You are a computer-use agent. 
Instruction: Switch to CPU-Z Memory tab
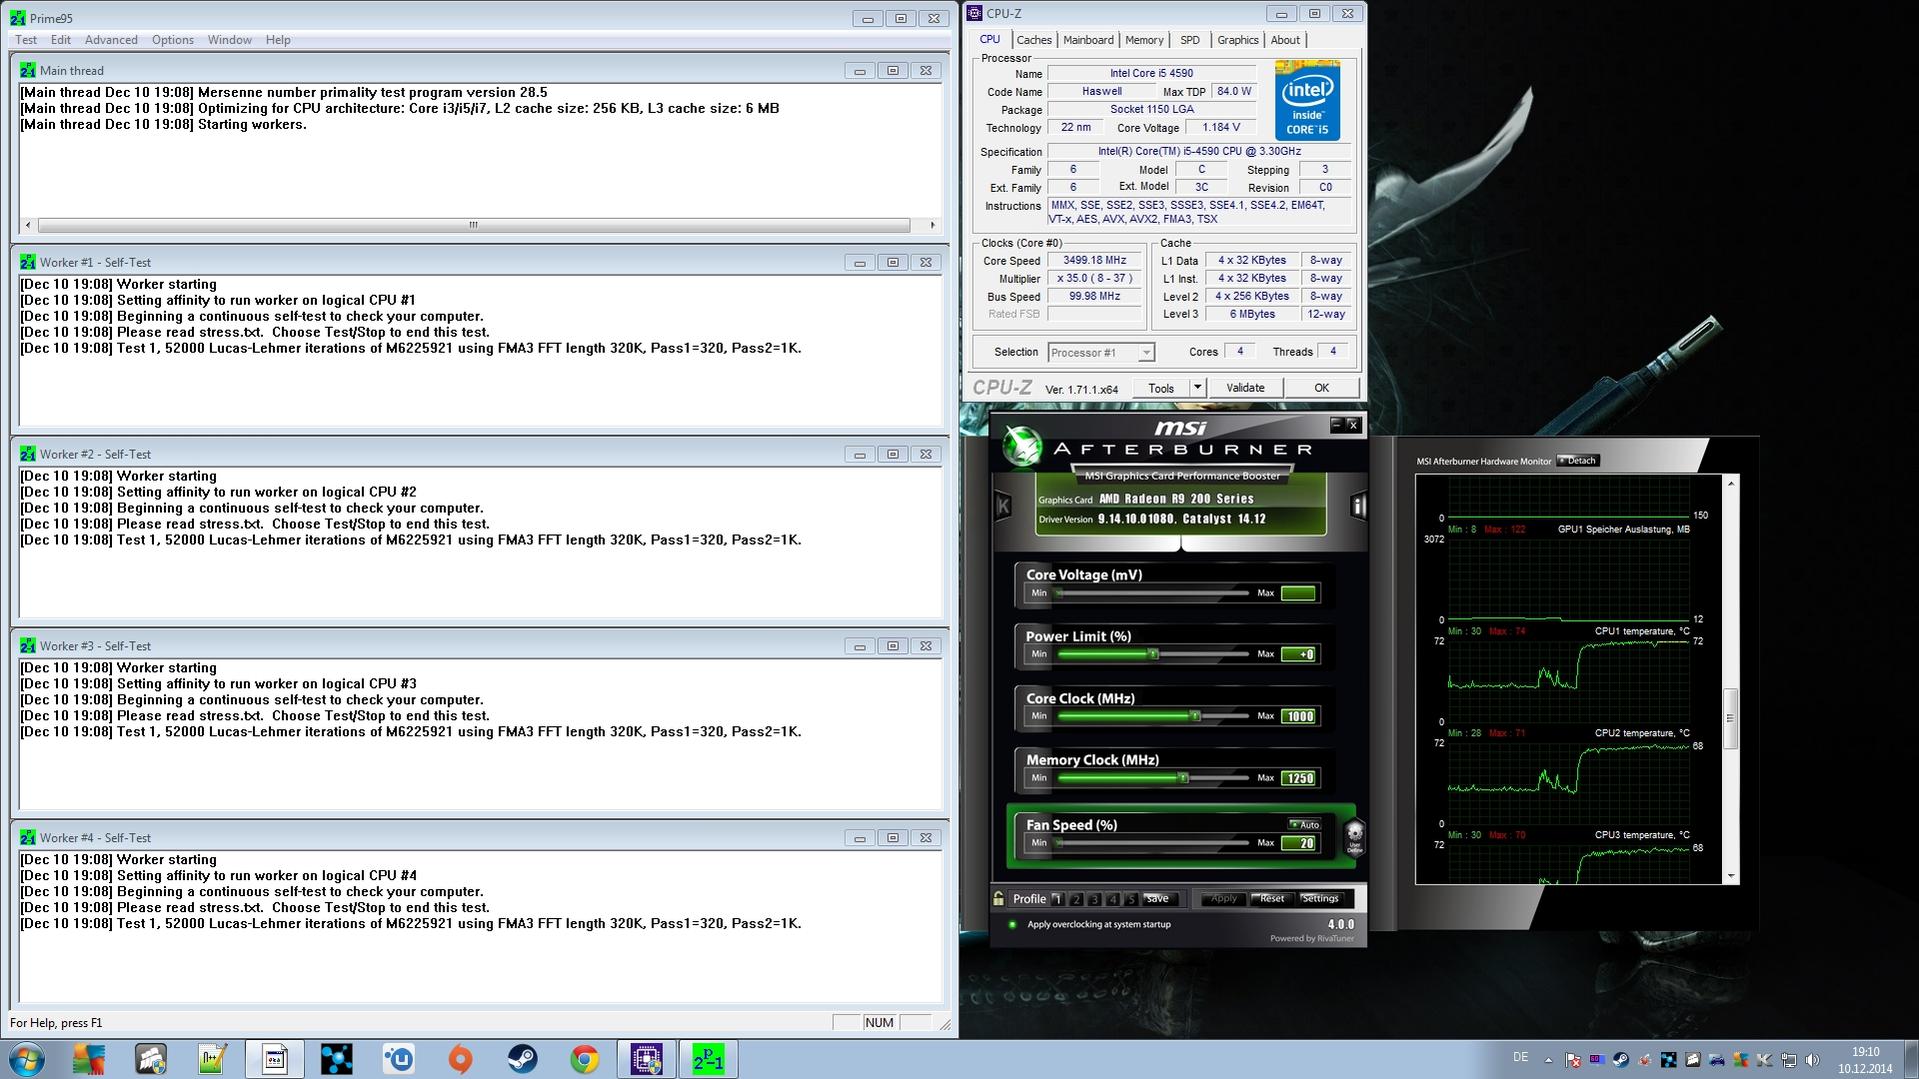[x=1144, y=40]
